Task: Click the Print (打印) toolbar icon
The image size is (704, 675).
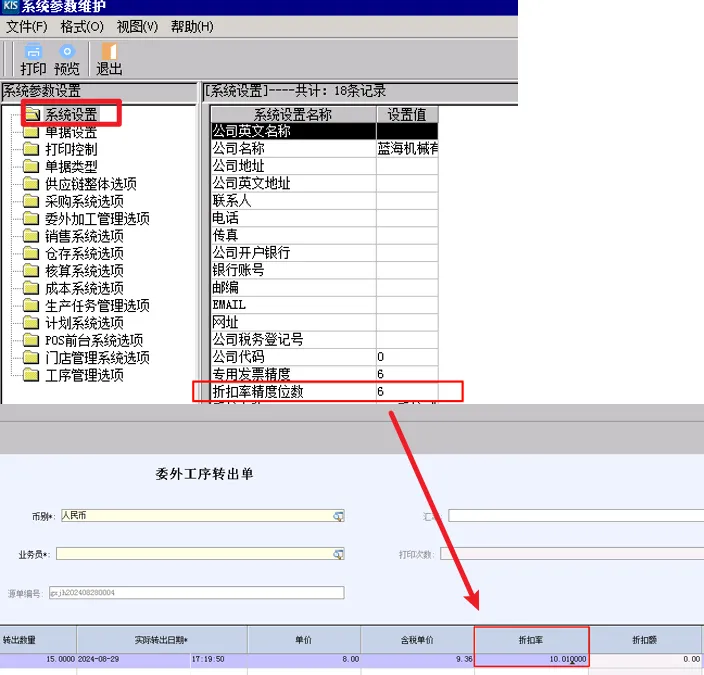Action: point(33,59)
